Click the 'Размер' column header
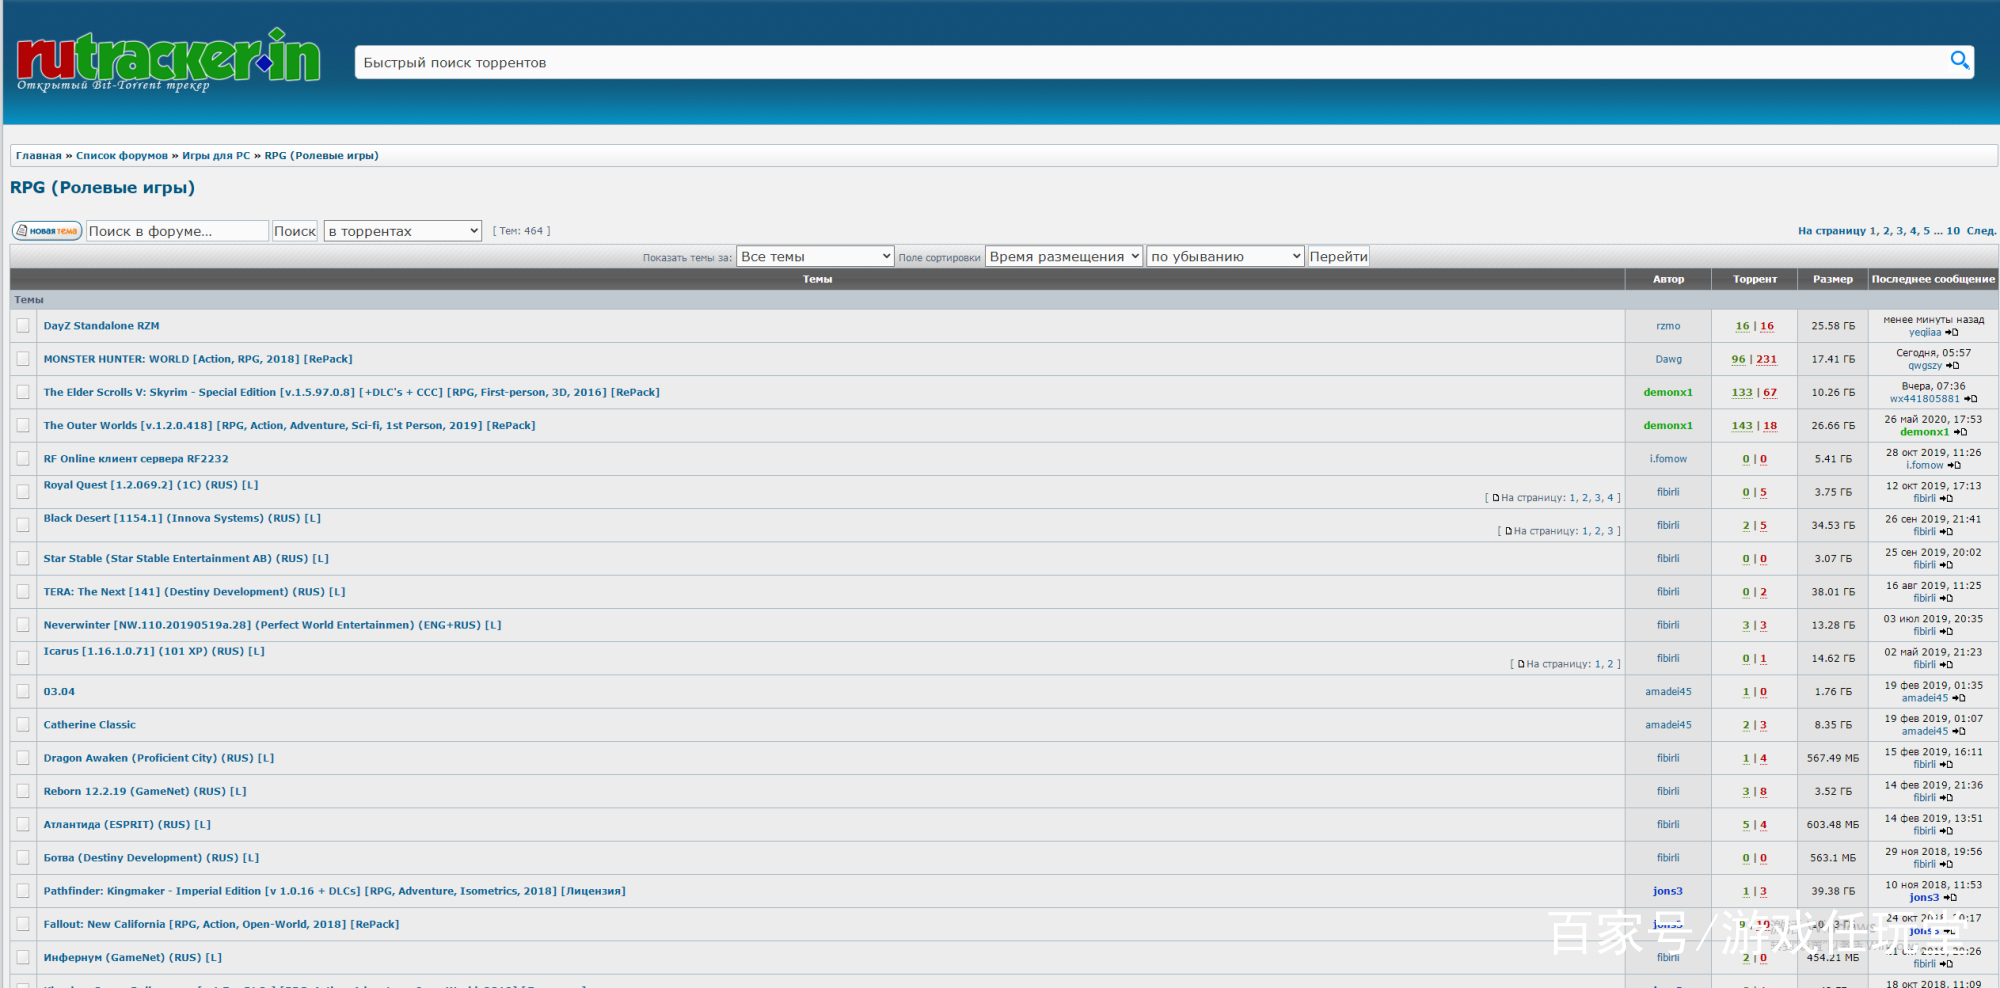This screenshot has width=2000, height=988. coord(1833,279)
